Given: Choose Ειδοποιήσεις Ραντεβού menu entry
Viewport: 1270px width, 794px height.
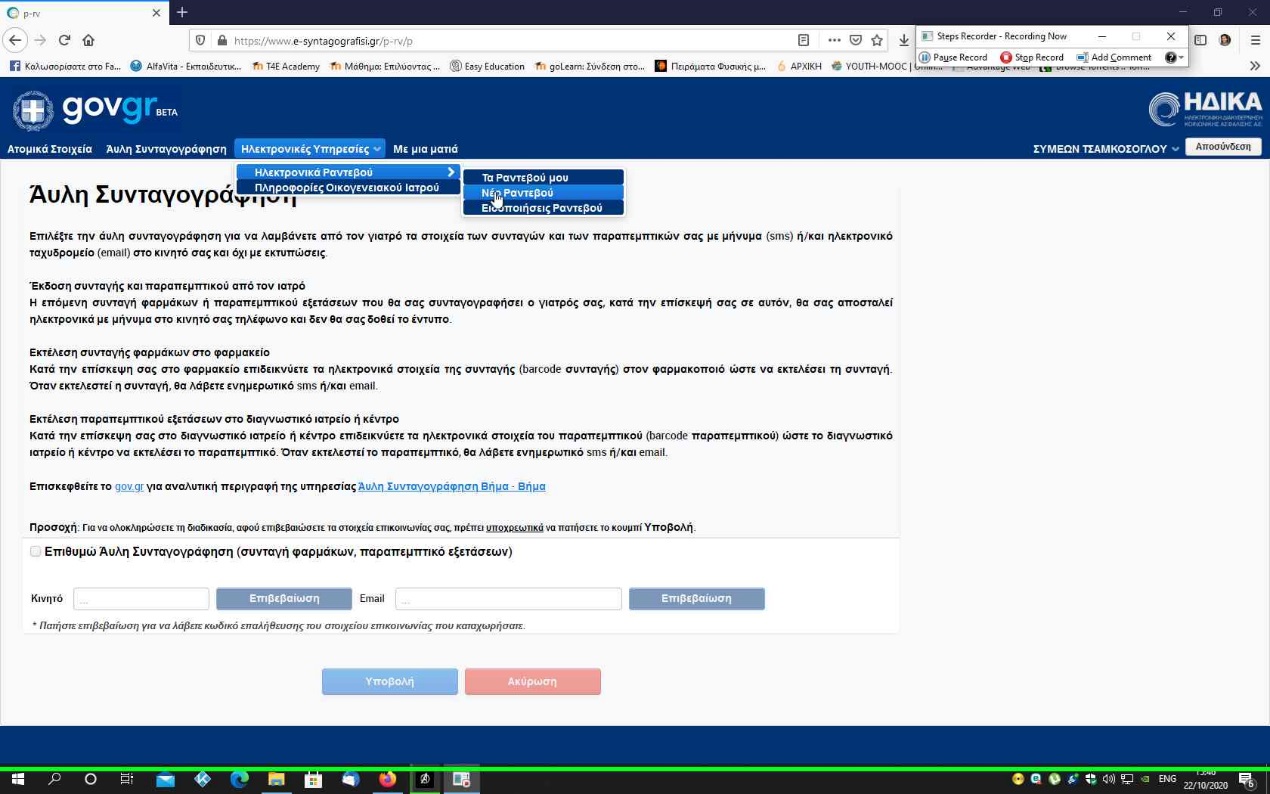Looking at the screenshot, I should click(x=541, y=208).
